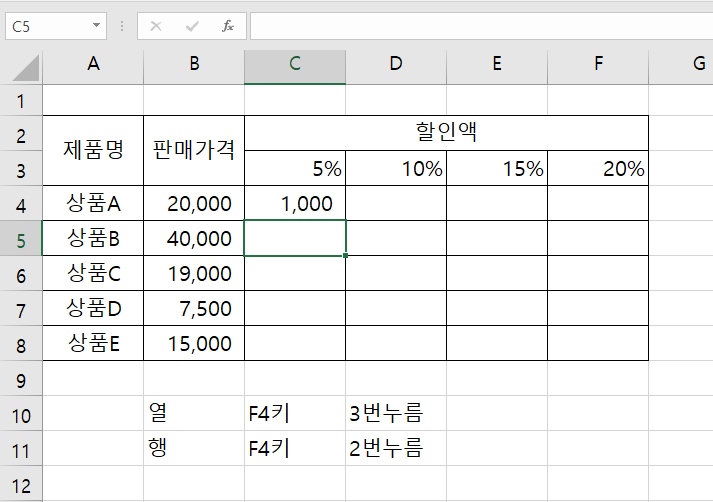
Task: Select the 열 cell in row 10
Action: pos(194,413)
